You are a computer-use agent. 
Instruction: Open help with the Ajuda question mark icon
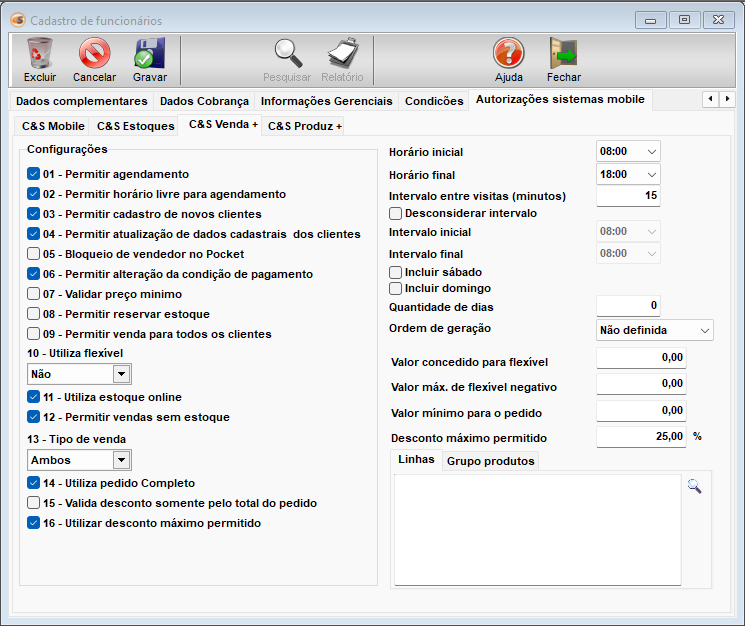coord(508,53)
